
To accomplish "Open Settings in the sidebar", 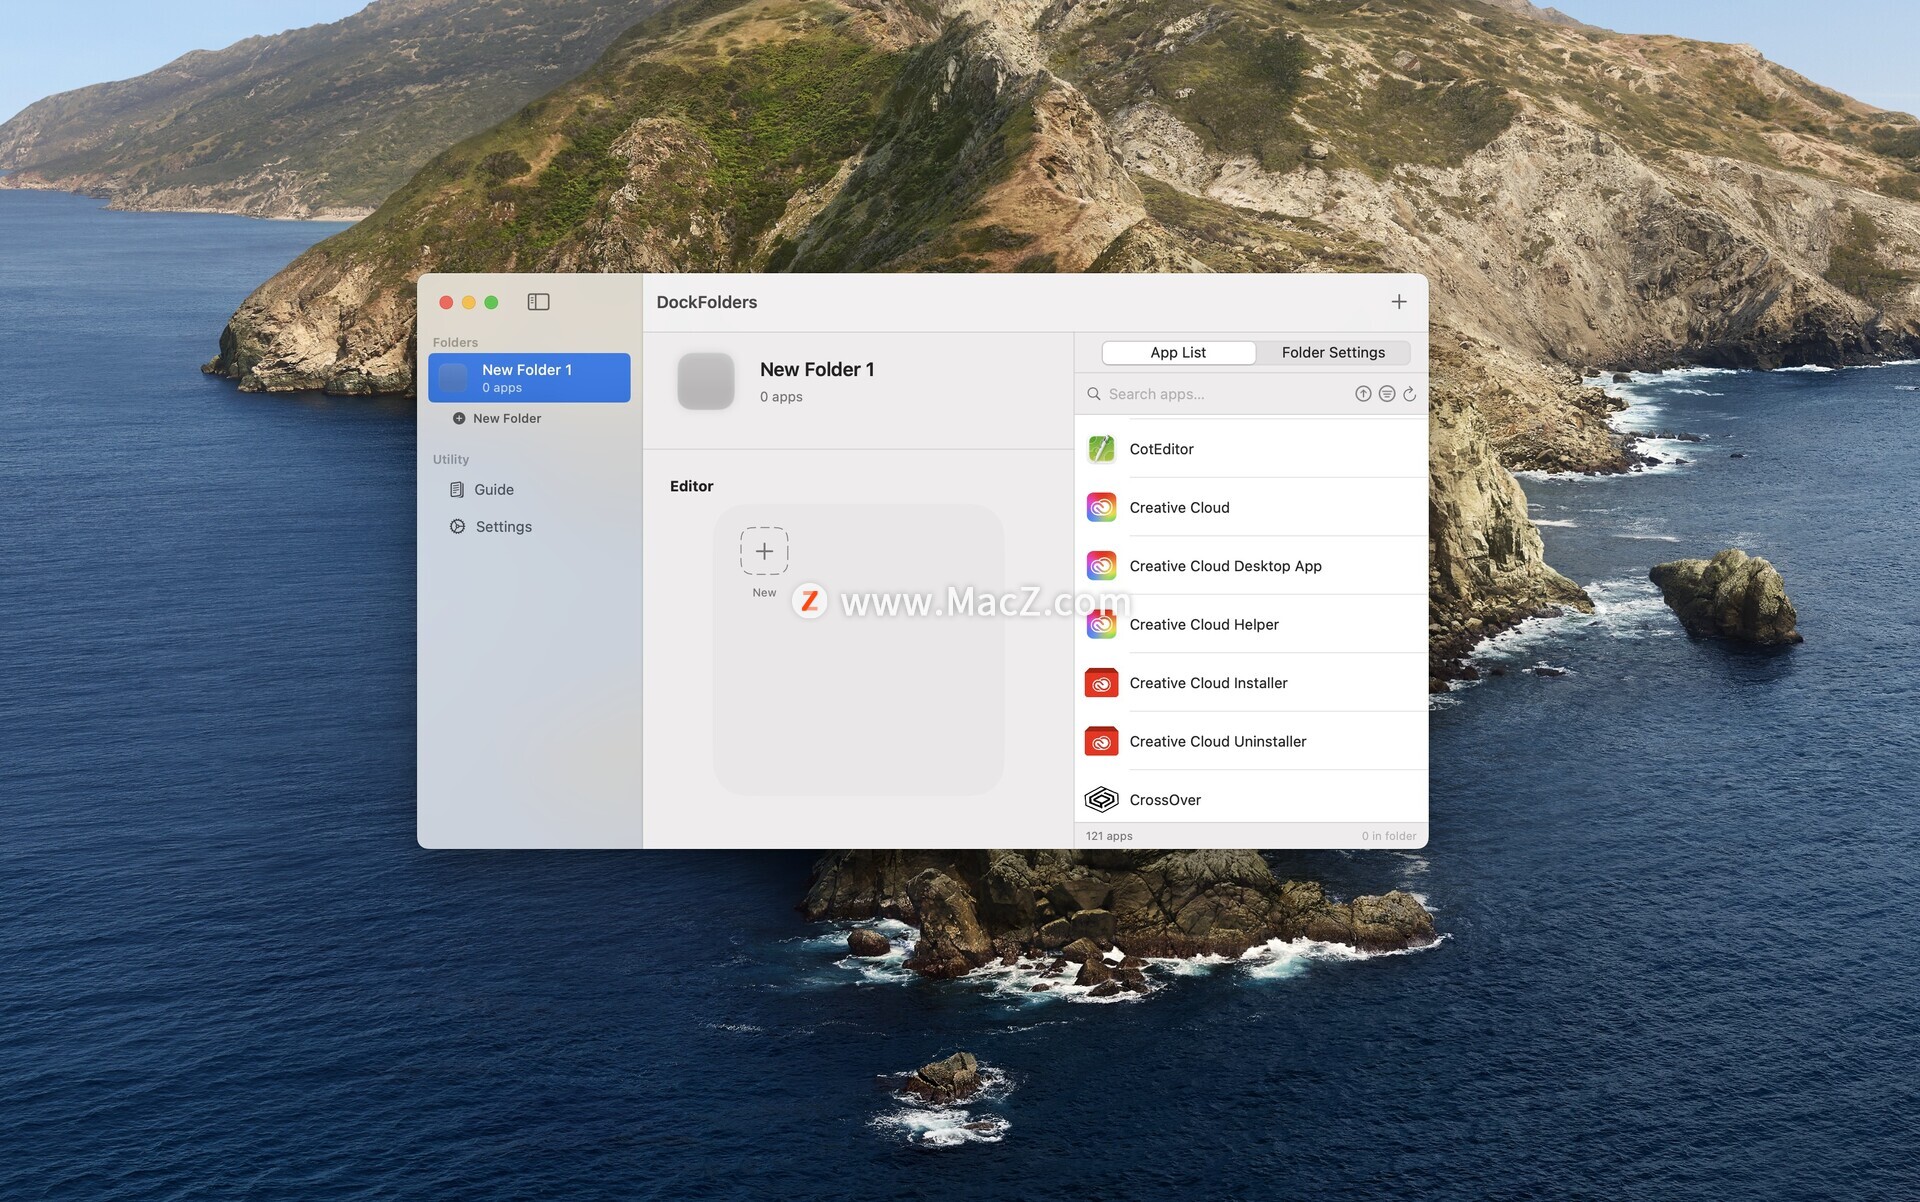I will pos(491,526).
